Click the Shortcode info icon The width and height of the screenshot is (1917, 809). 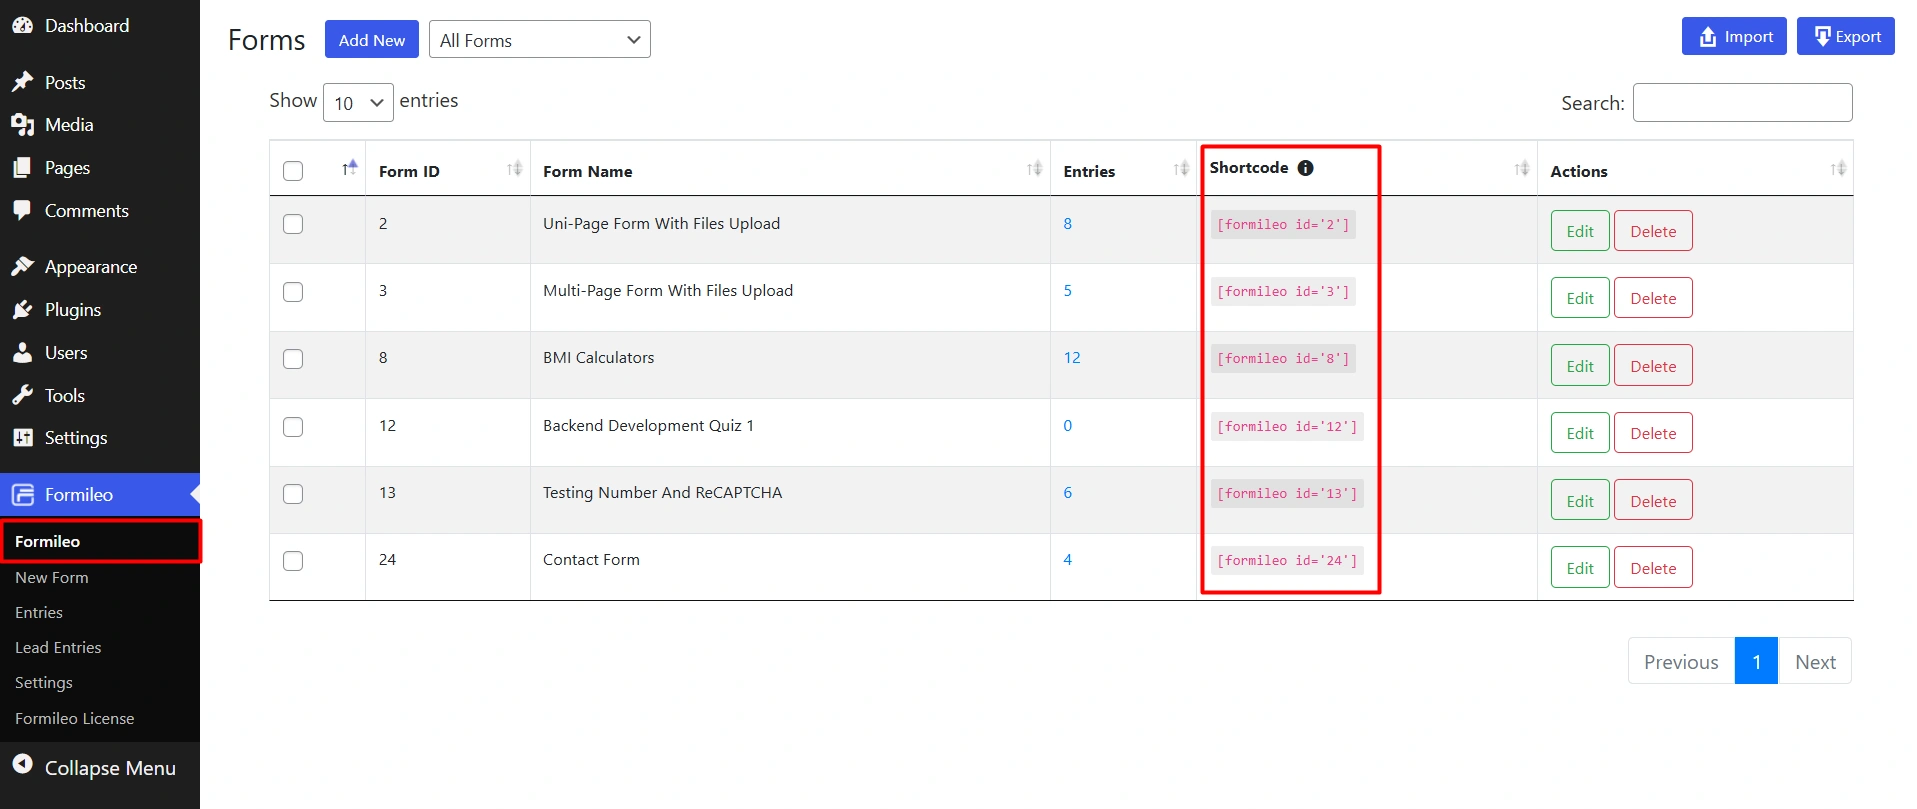(1305, 168)
